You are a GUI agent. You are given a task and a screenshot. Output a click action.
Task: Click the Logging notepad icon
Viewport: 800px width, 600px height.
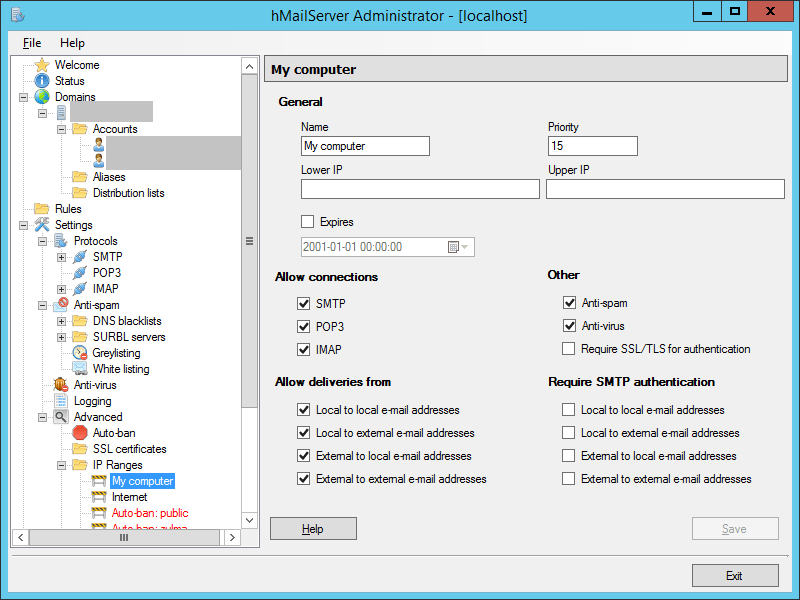61,401
